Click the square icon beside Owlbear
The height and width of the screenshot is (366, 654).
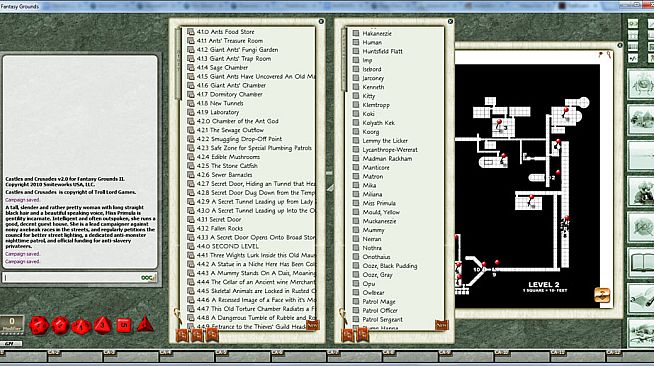tap(356, 292)
